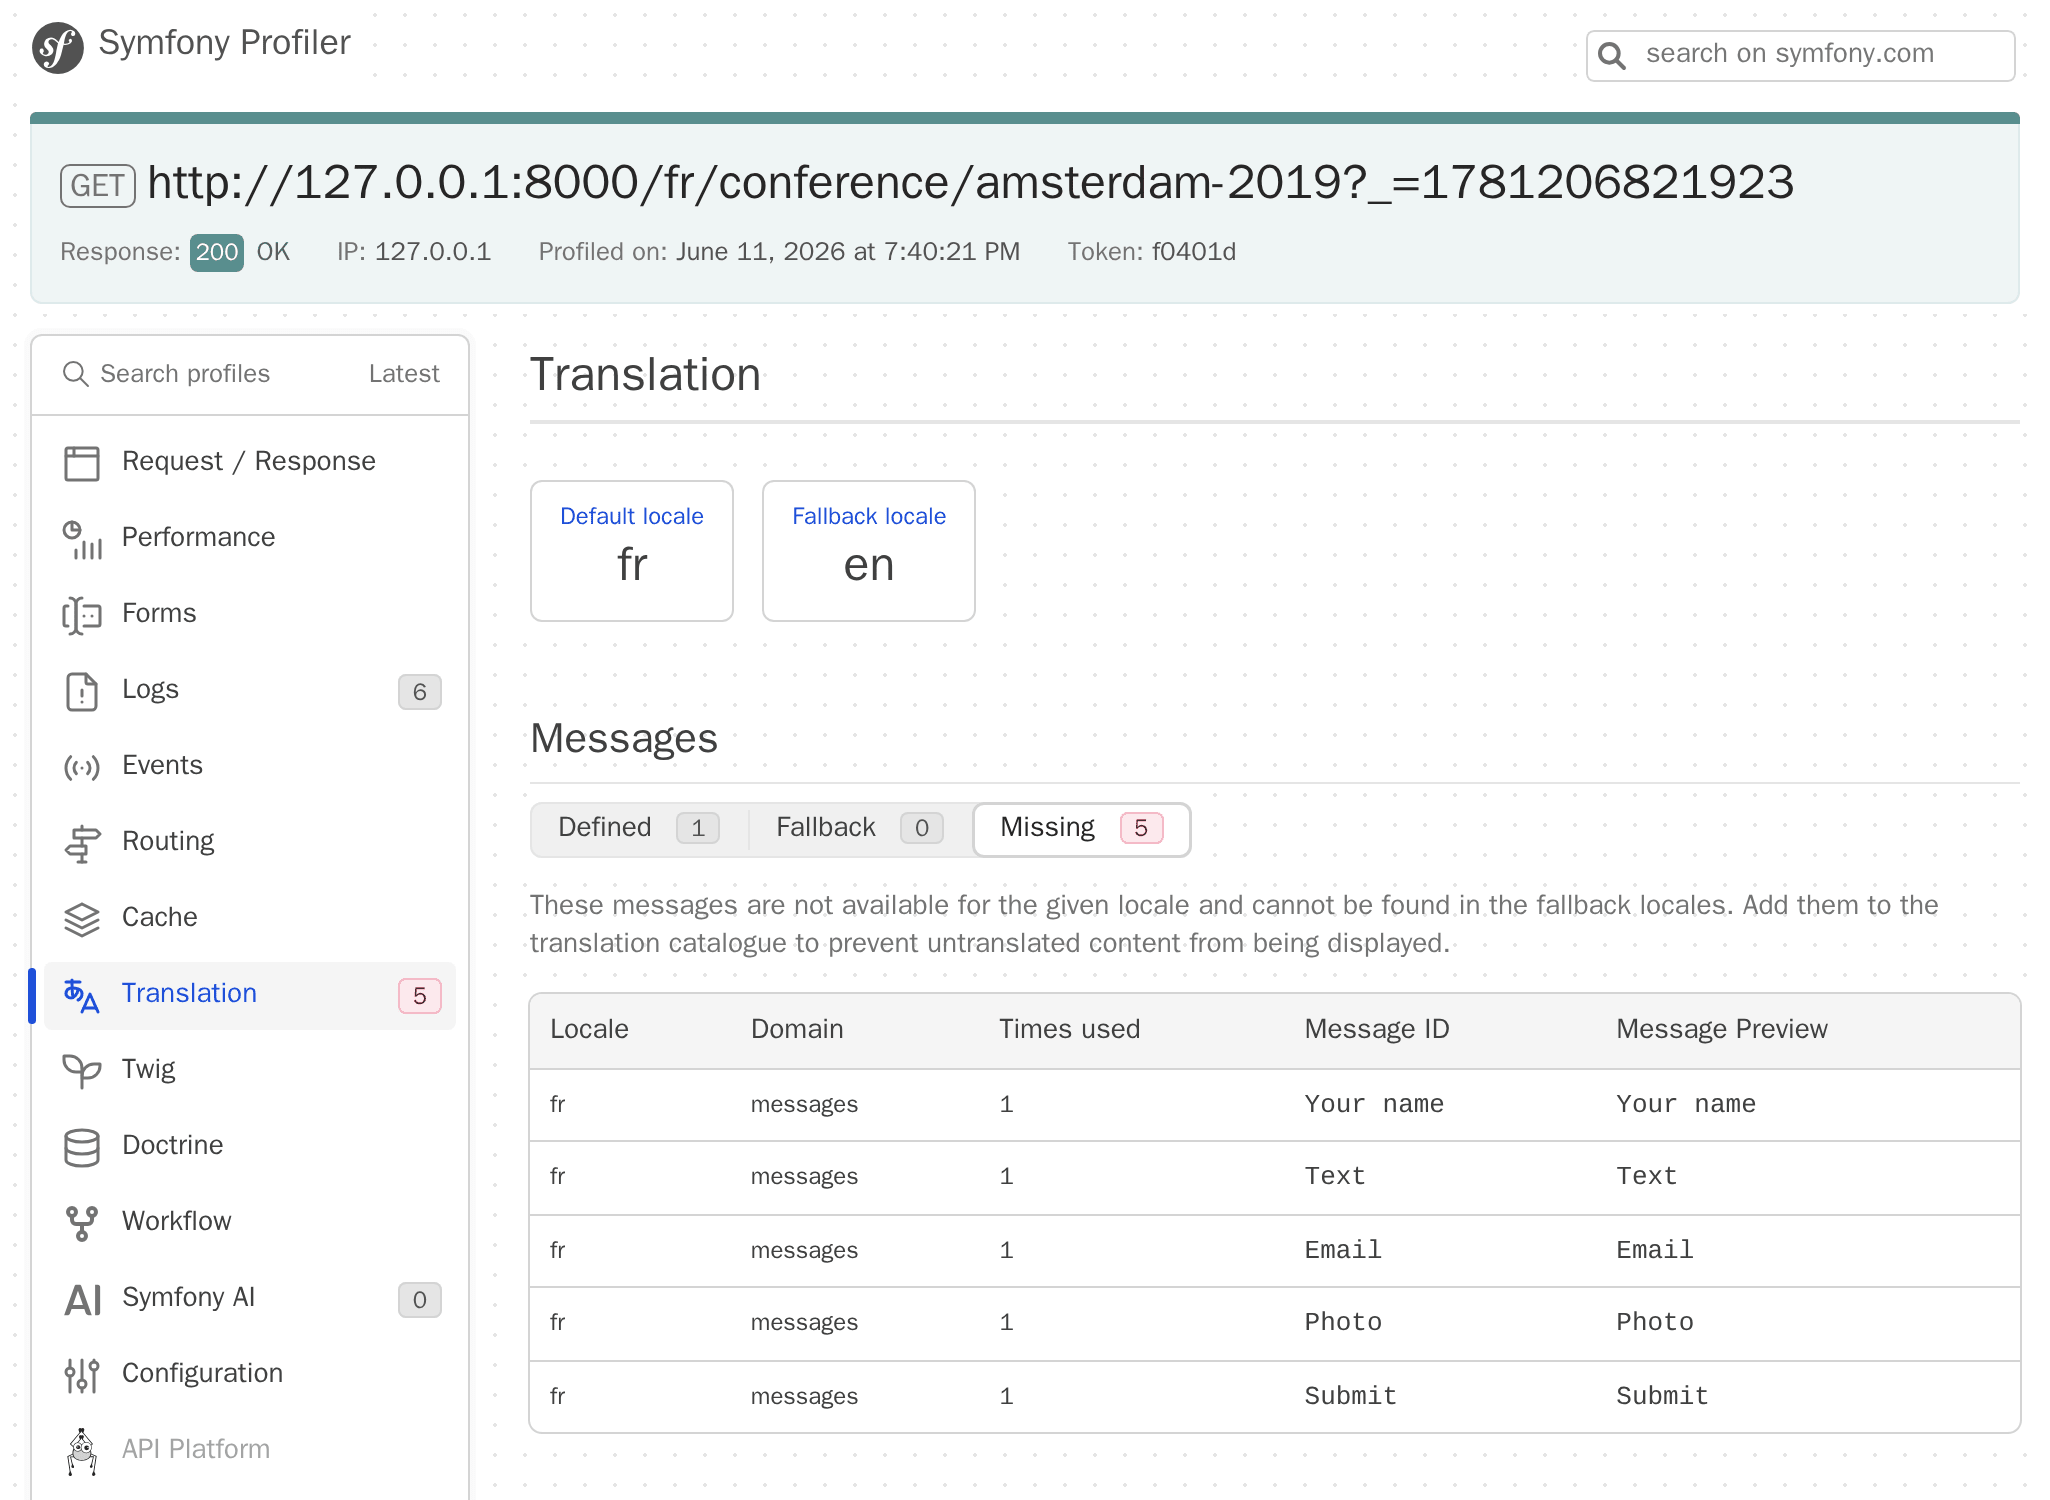Click the Logs document icon
The height and width of the screenshot is (1500, 2050).
(x=82, y=691)
